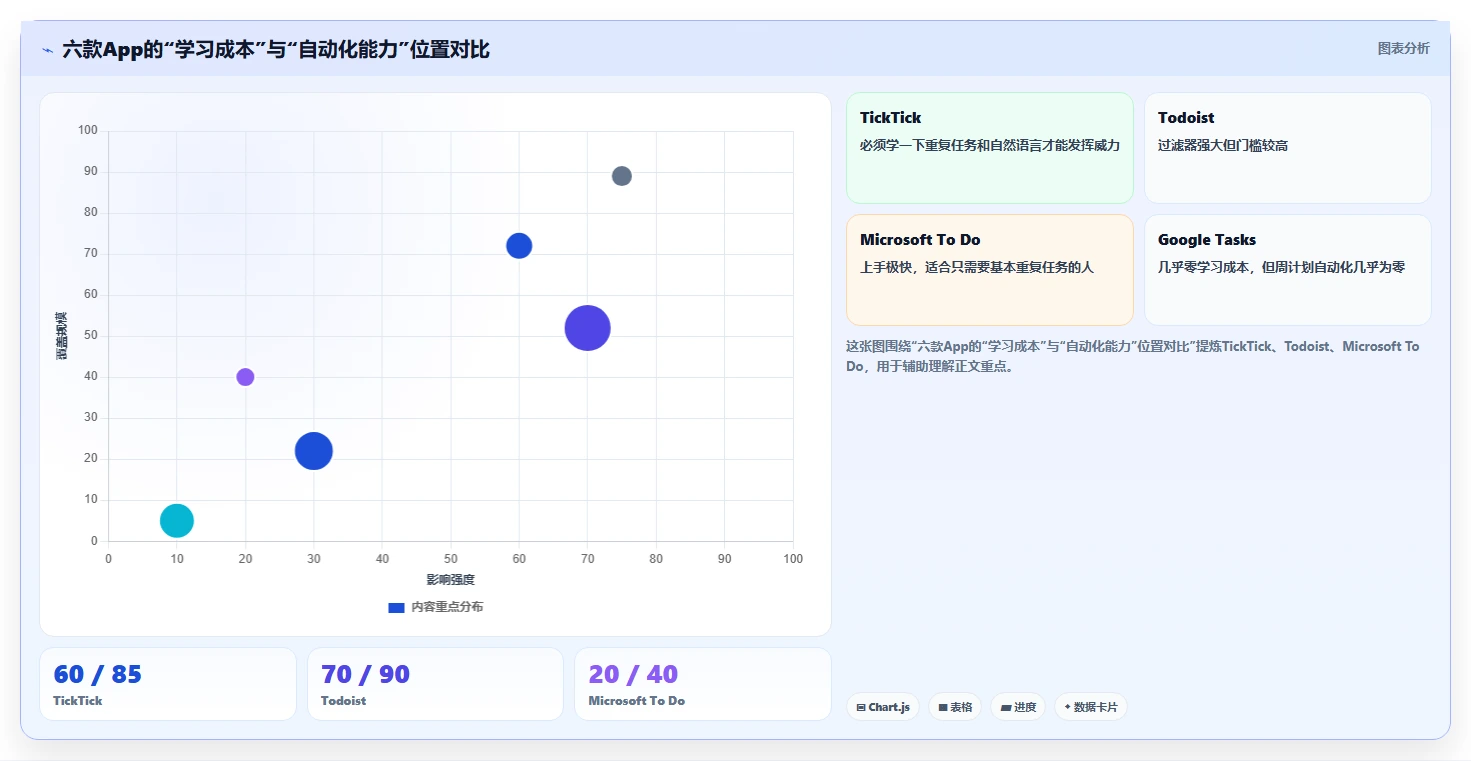Select the blue bubble at x=60
Image resolution: width=1471 pixels, height=761 pixels.
[519, 246]
